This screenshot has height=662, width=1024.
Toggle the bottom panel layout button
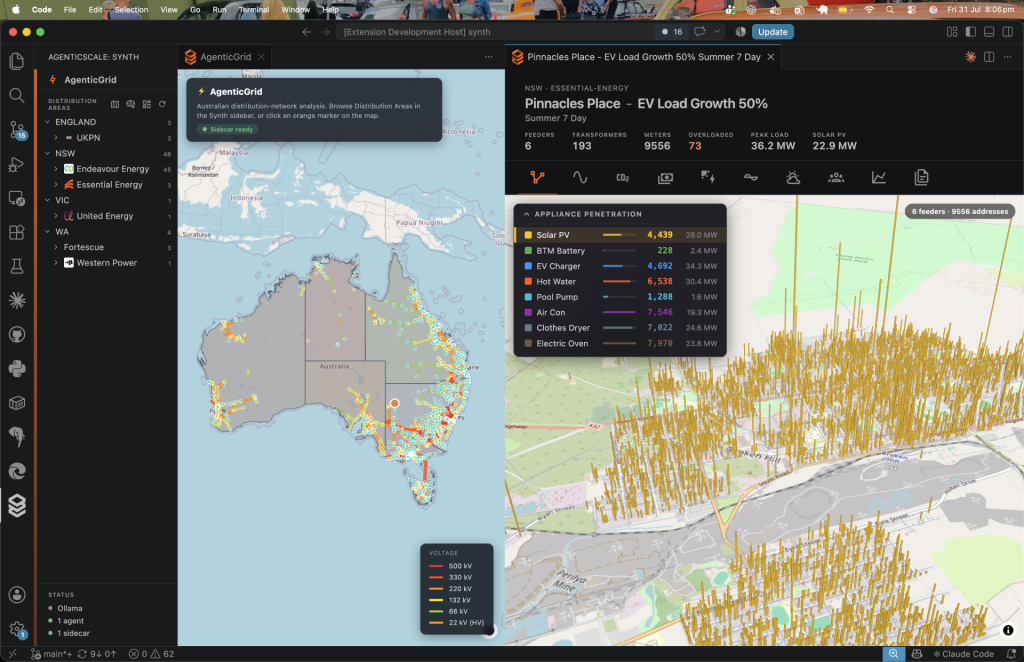[989, 31]
